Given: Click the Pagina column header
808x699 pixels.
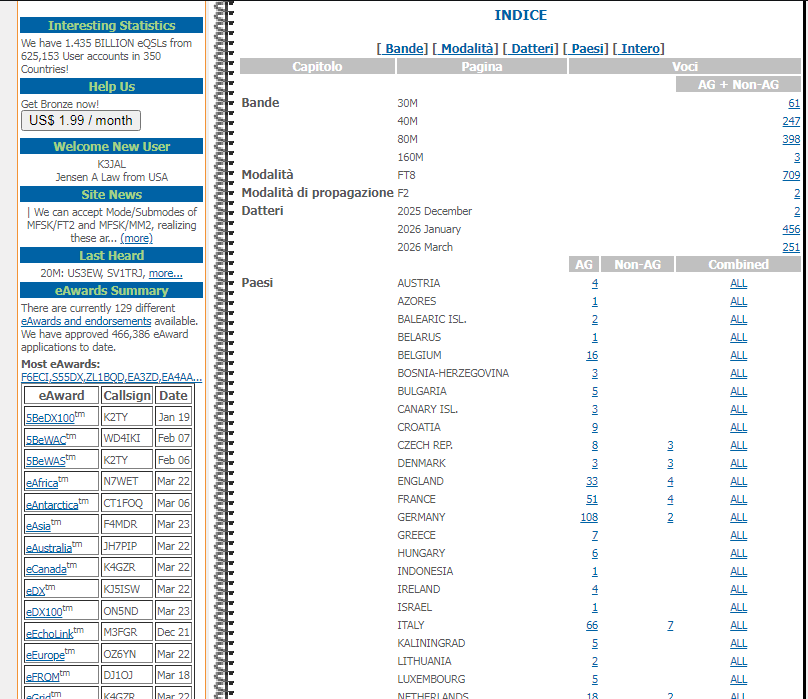Looking at the screenshot, I should point(482,66).
